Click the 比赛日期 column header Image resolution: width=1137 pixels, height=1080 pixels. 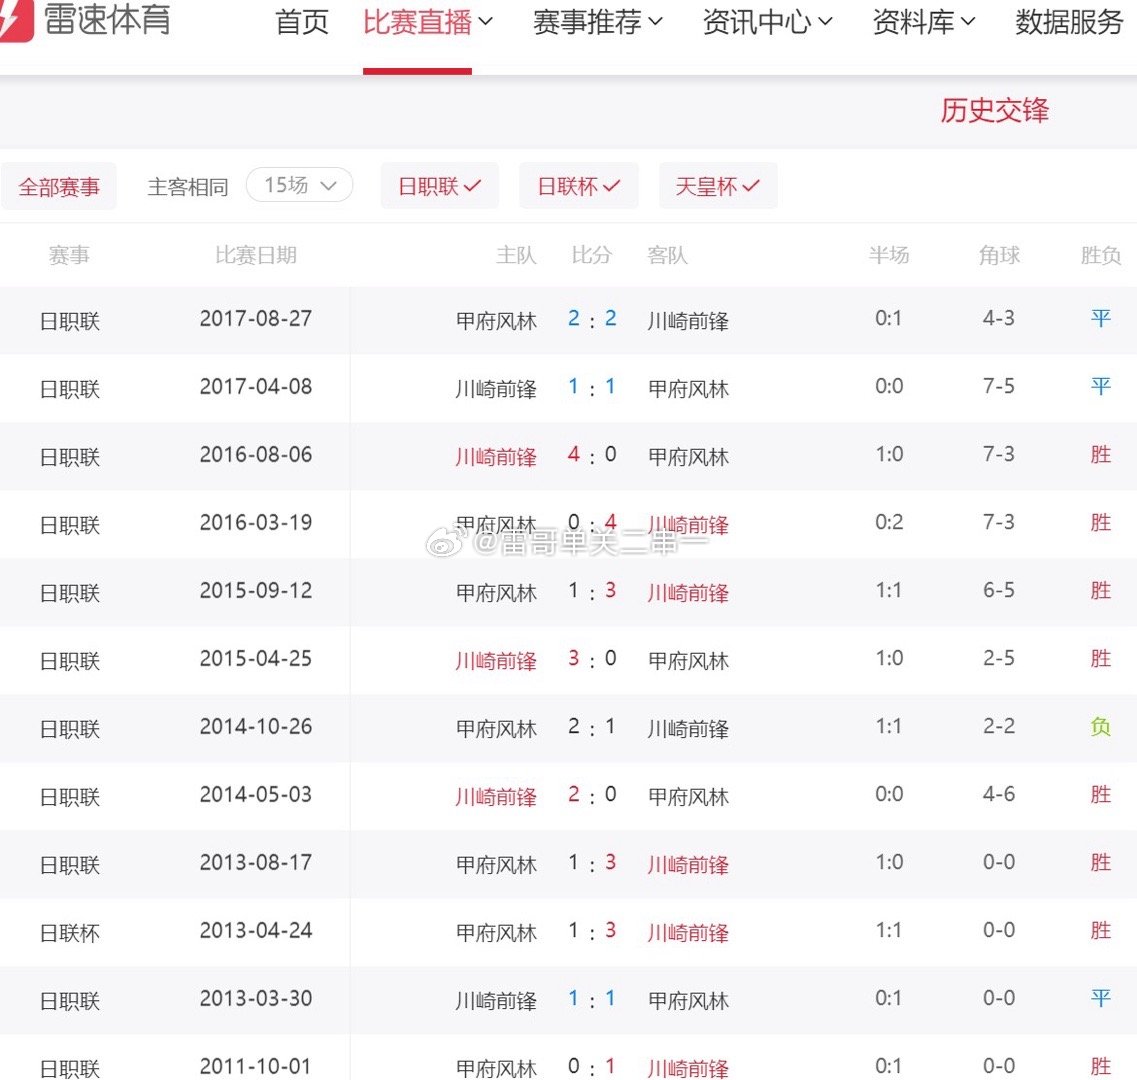(256, 255)
